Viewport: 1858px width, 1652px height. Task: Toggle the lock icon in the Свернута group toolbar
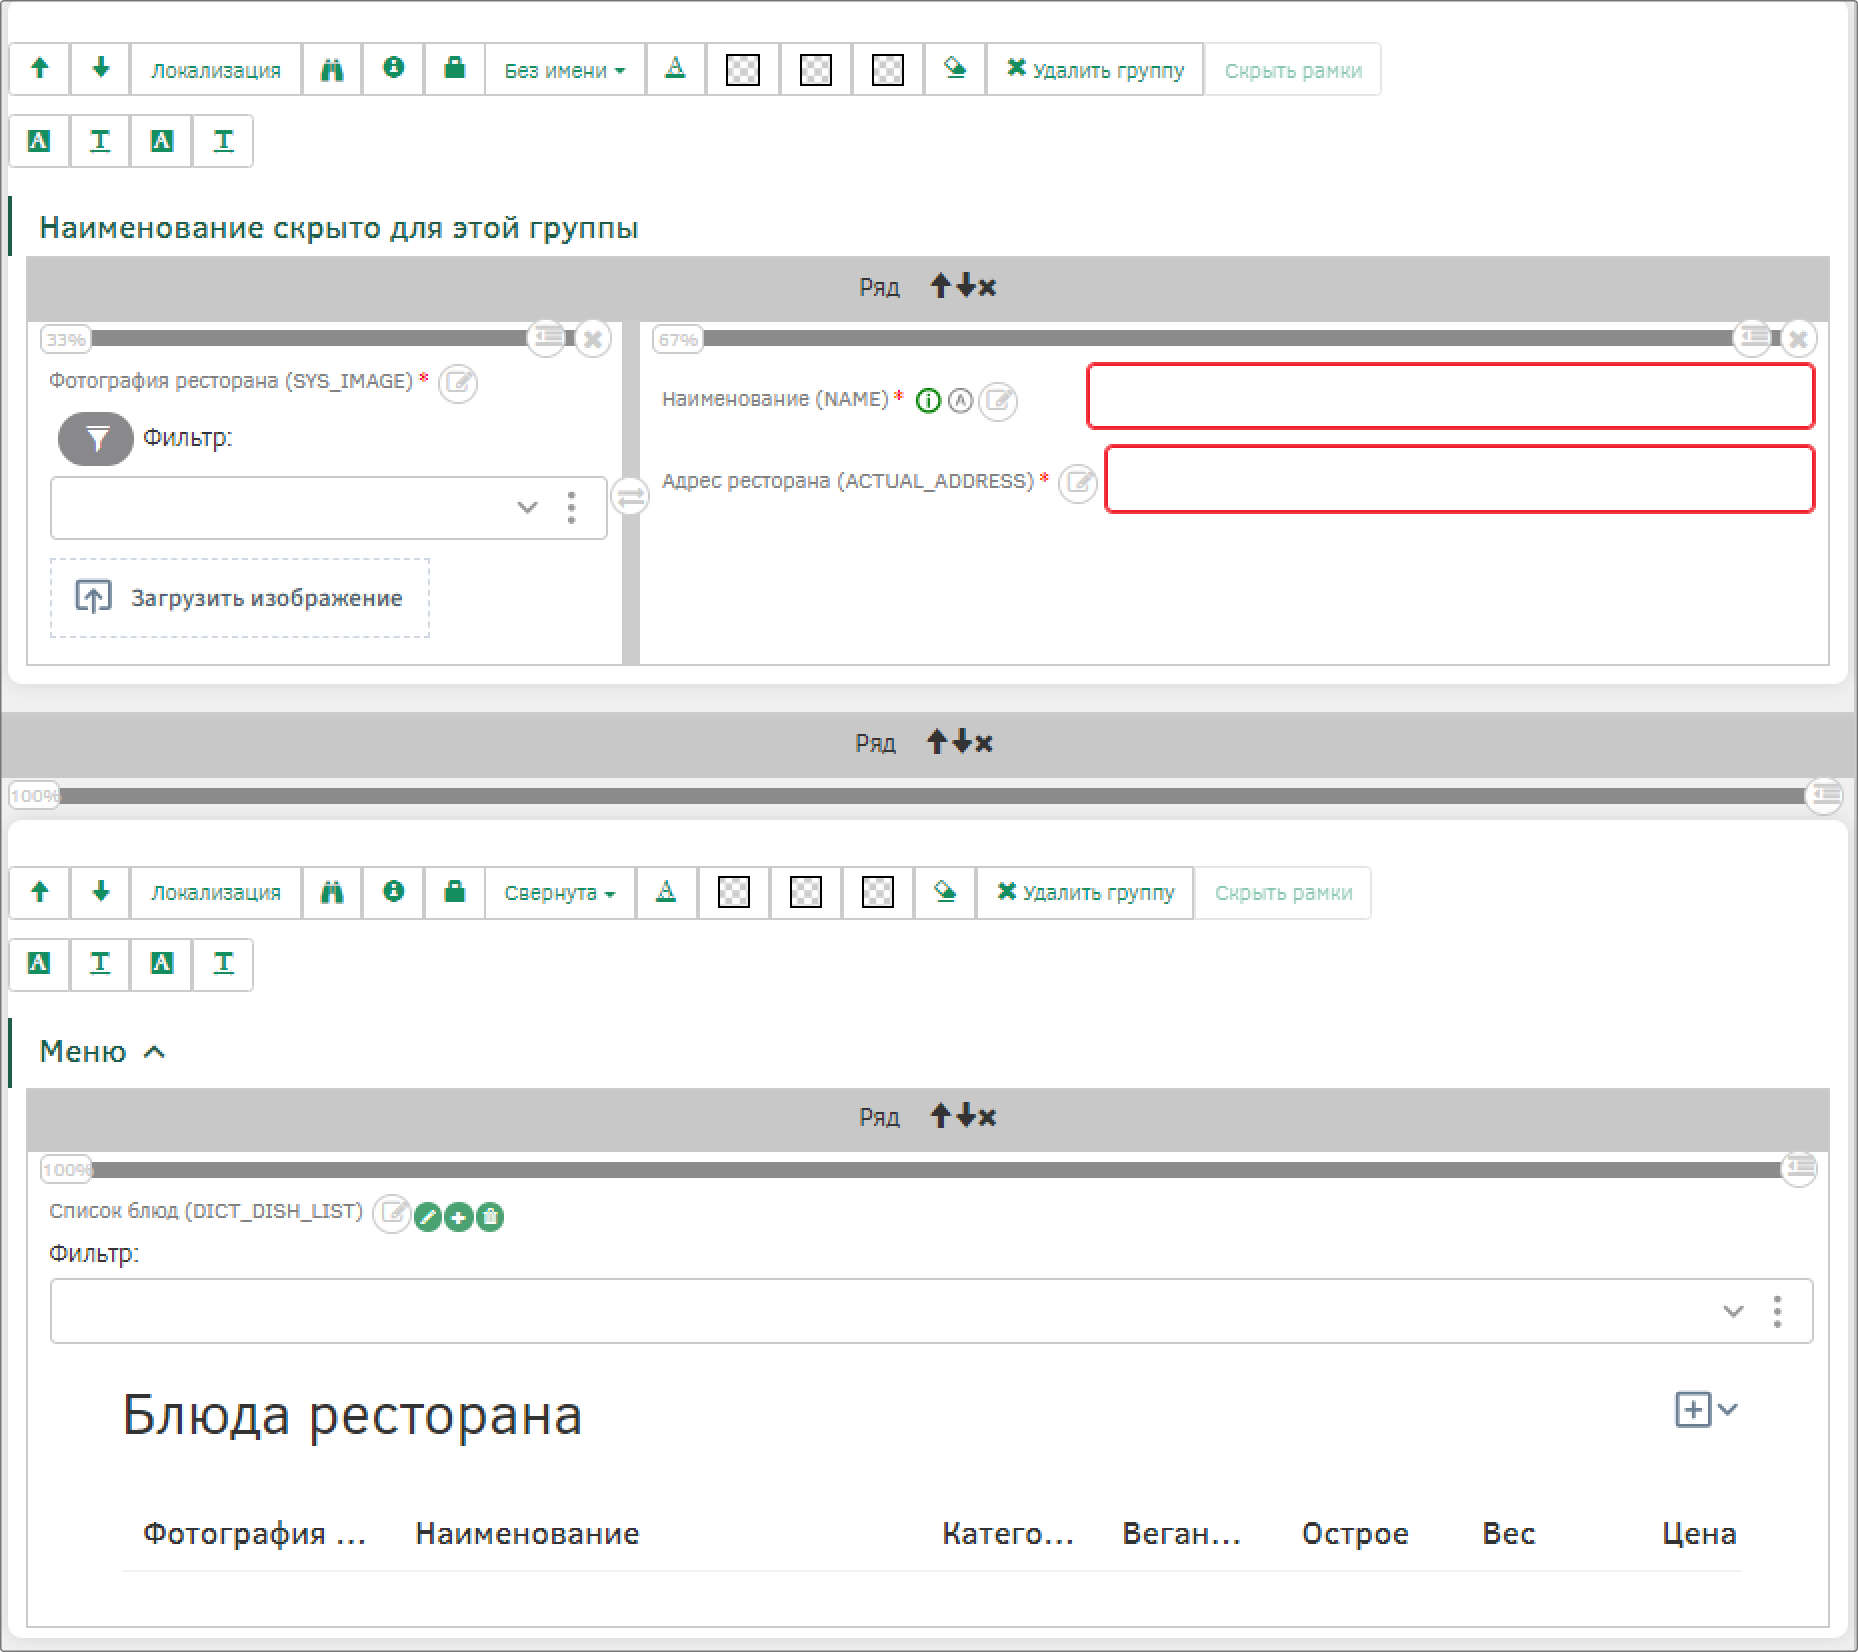[455, 892]
